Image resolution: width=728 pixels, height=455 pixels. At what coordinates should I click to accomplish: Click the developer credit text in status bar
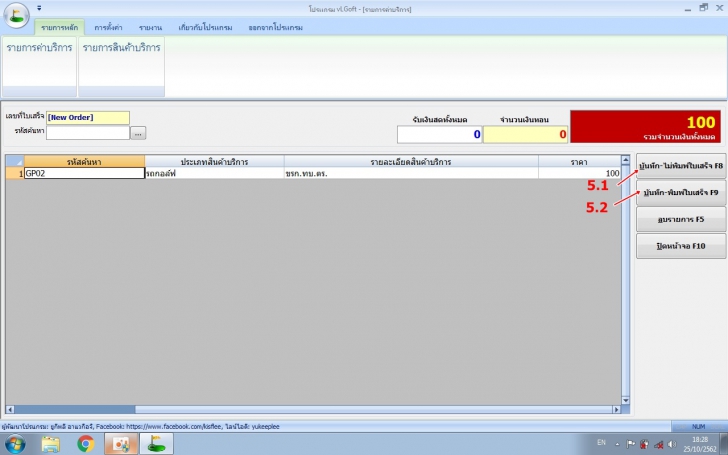click(x=141, y=426)
